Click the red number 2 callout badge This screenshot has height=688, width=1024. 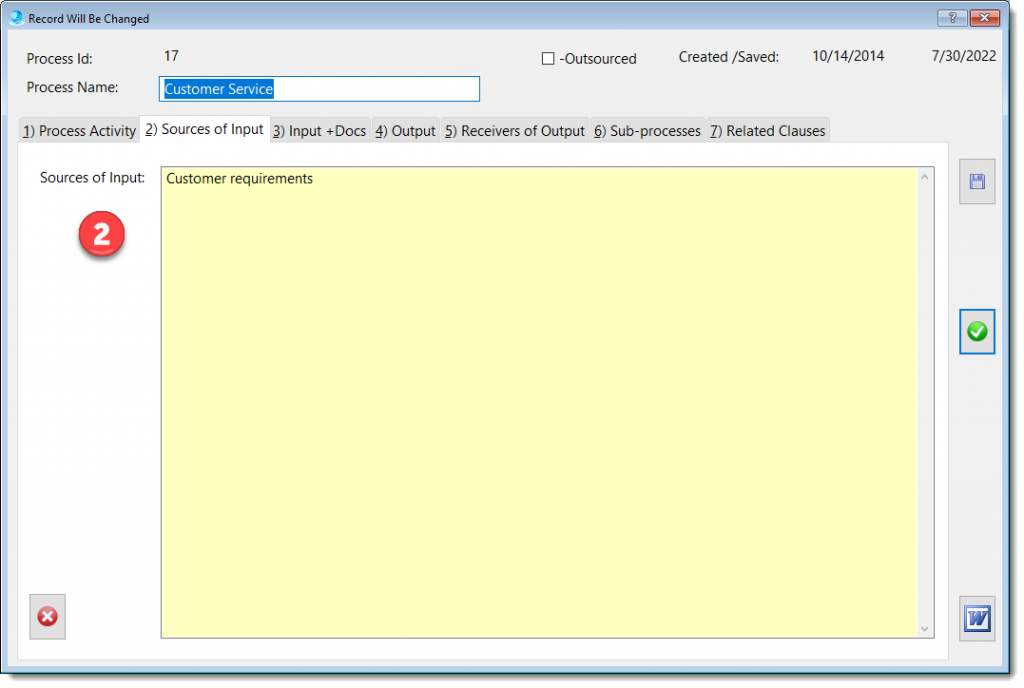(101, 235)
